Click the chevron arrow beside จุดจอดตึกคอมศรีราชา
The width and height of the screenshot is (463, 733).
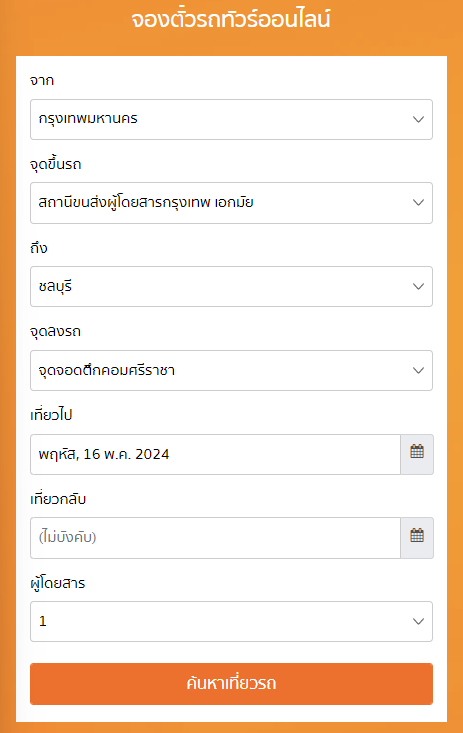coord(418,370)
